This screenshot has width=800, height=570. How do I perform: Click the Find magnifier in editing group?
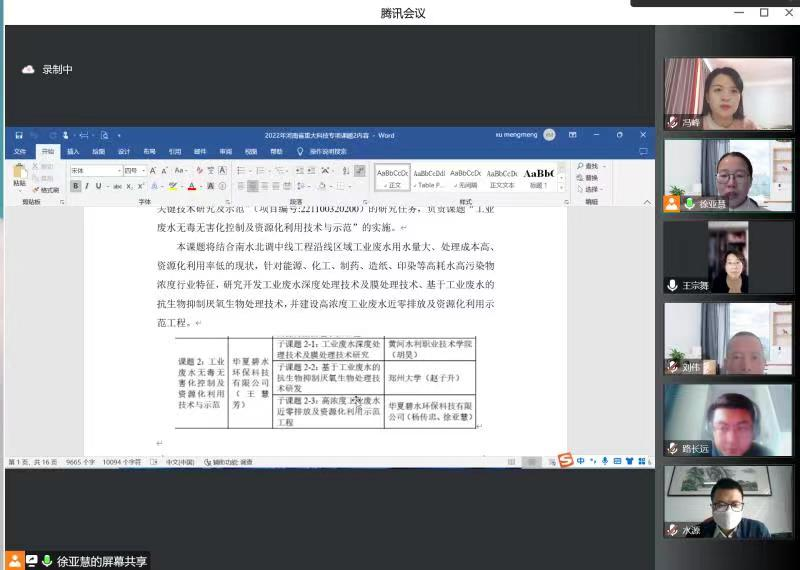[x=591, y=166]
